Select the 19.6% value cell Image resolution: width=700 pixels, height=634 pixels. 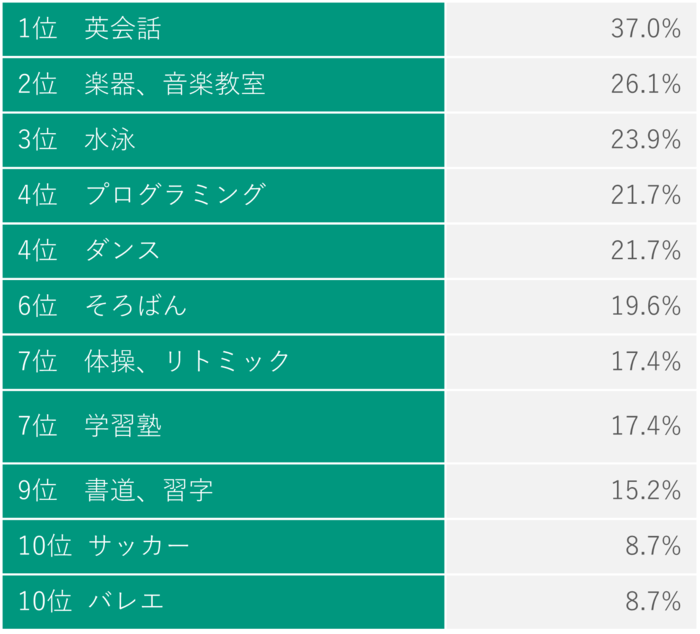coord(645,306)
